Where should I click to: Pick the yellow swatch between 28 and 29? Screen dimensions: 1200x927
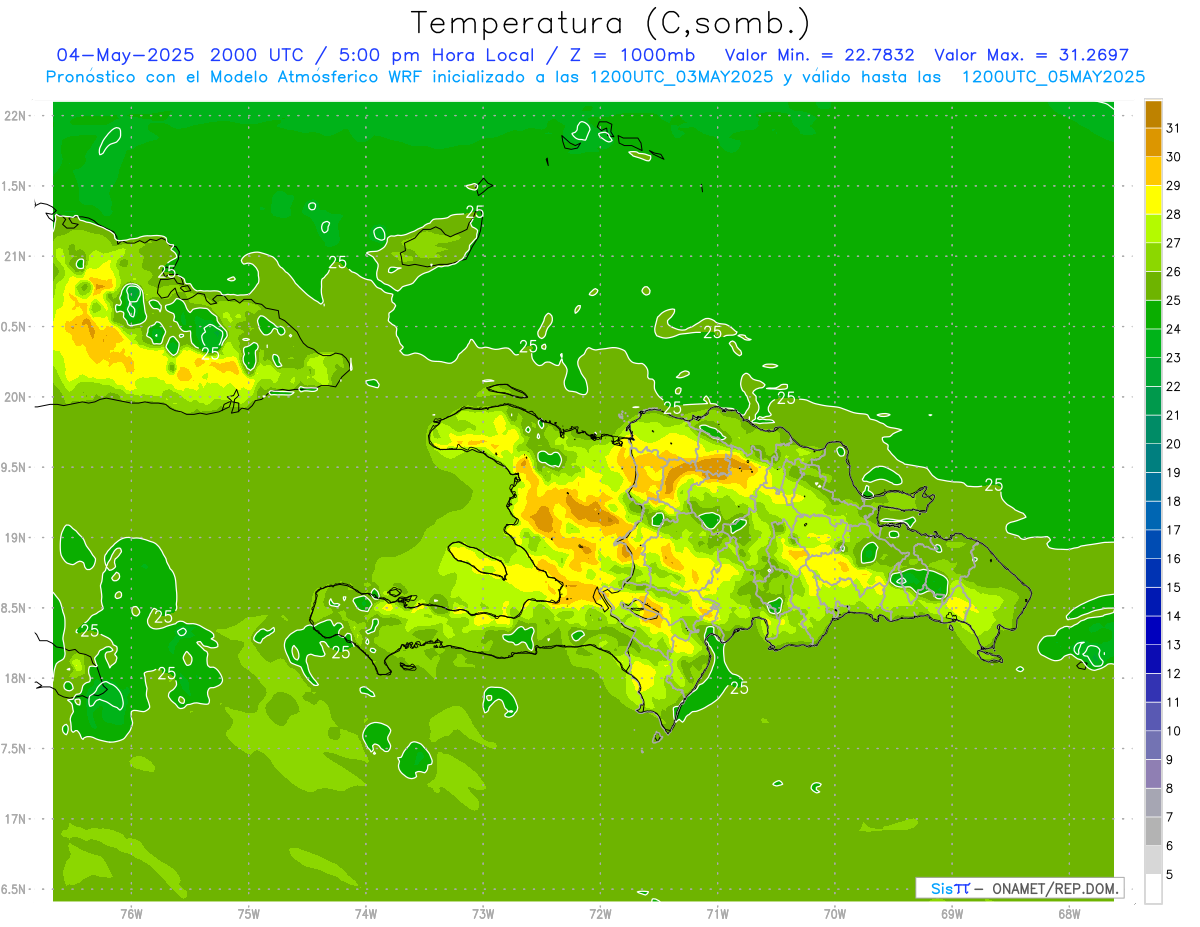(x=1154, y=200)
